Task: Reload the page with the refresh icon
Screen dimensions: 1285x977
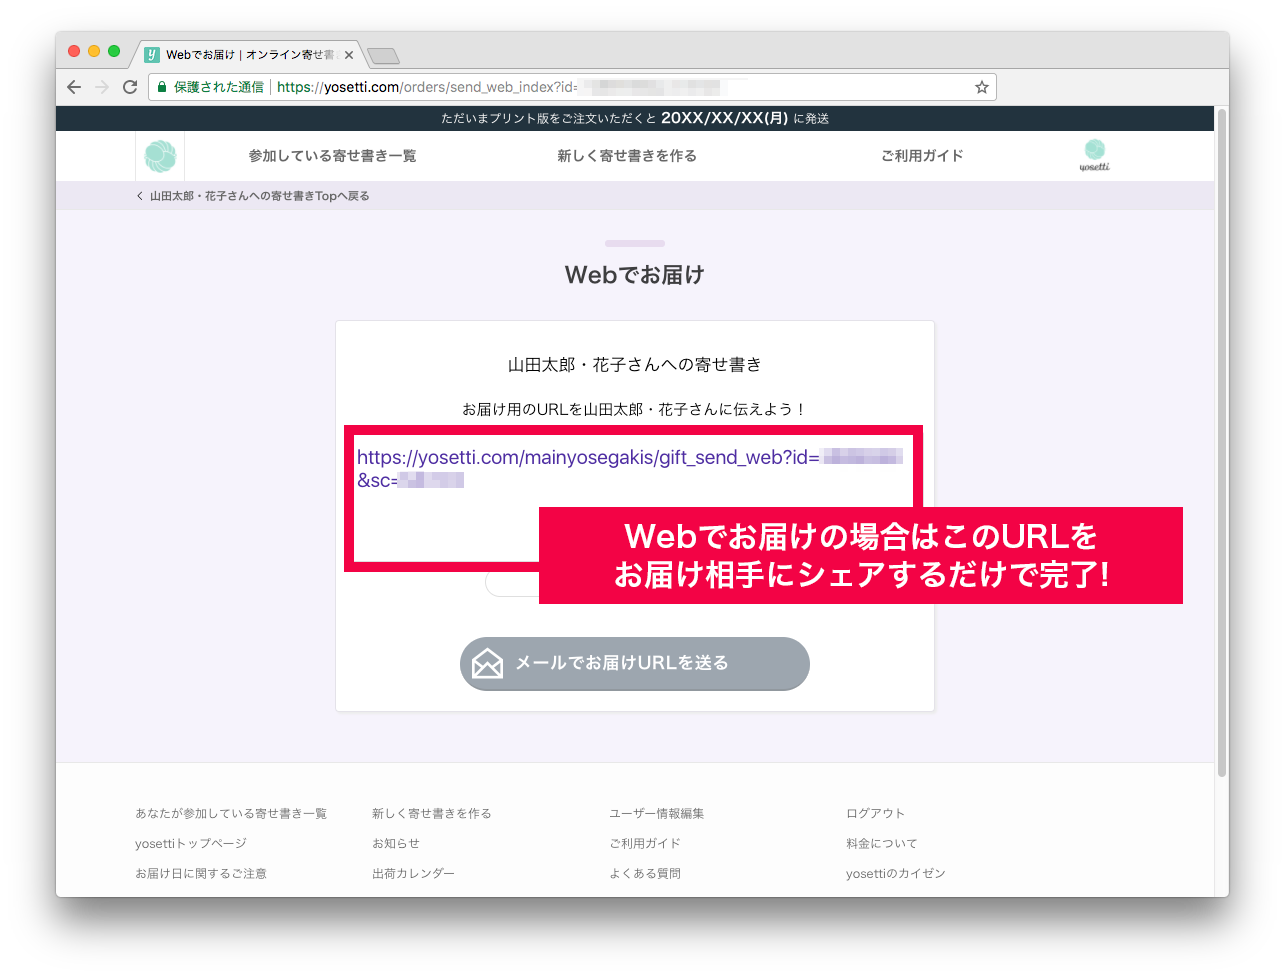Action: point(130,87)
